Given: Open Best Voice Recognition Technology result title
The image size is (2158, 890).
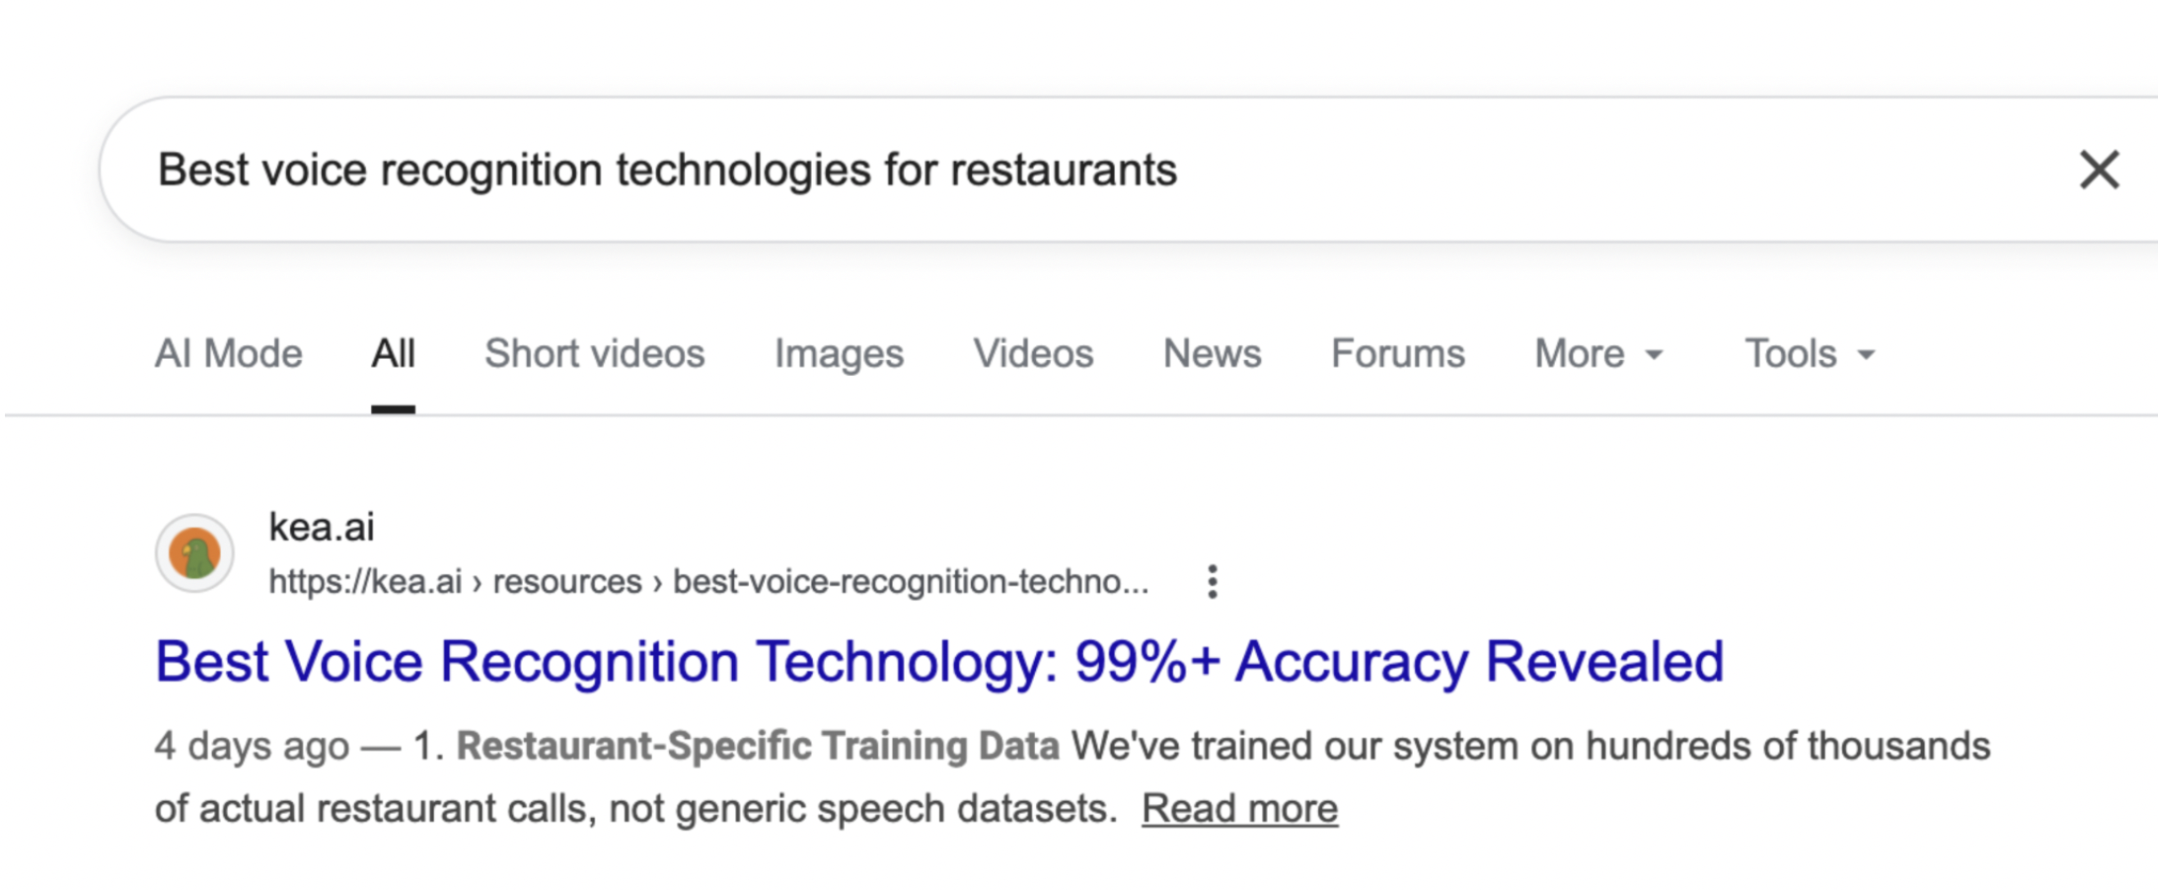Looking at the screenshot, I should pyautogui.click(x=939, y=662).
